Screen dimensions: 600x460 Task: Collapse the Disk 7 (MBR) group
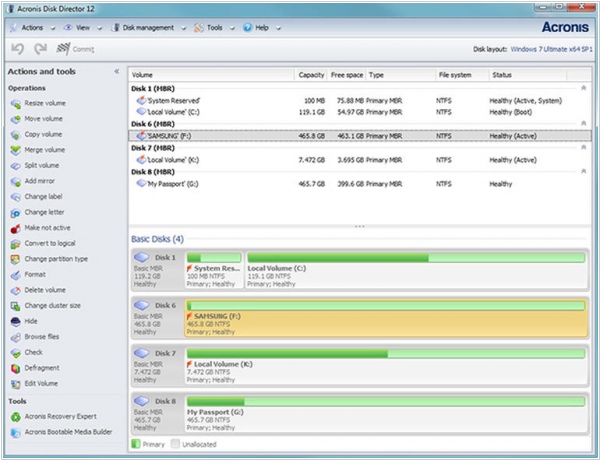click(584, 147)
